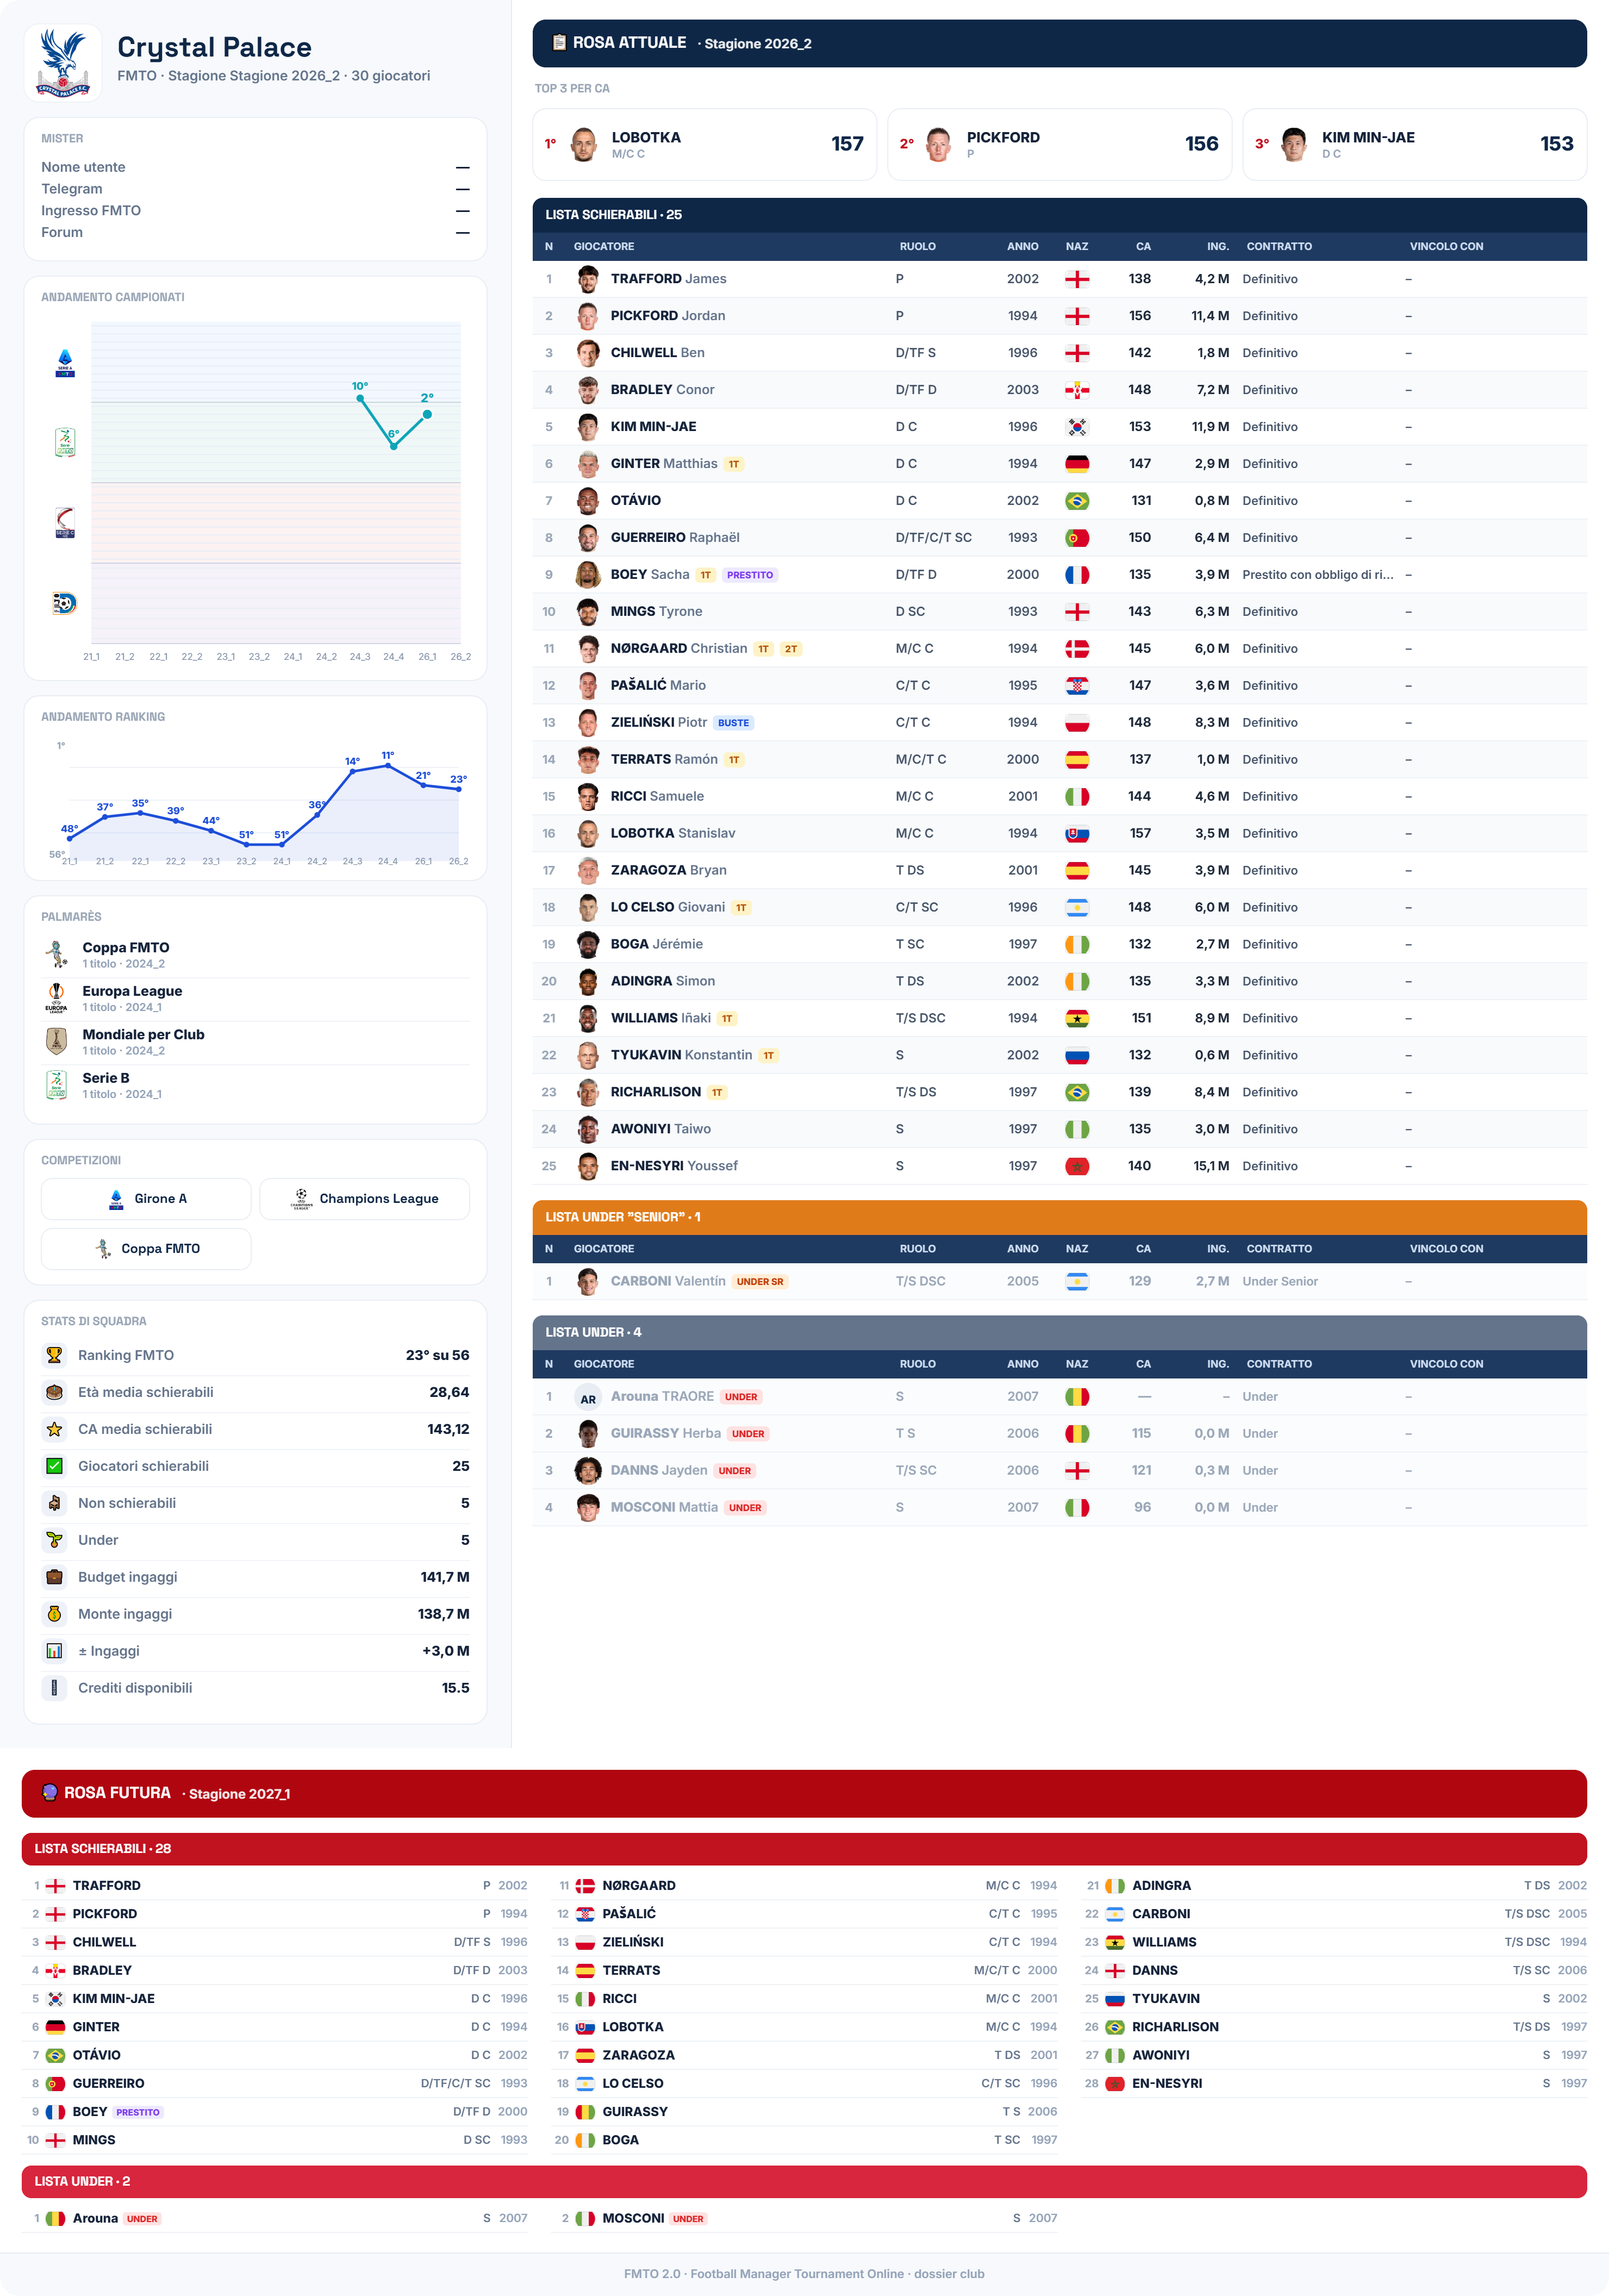Click the Mondiale per Club trophy icon
Screen dimensions: 1609x2296
coord(56,1041)
